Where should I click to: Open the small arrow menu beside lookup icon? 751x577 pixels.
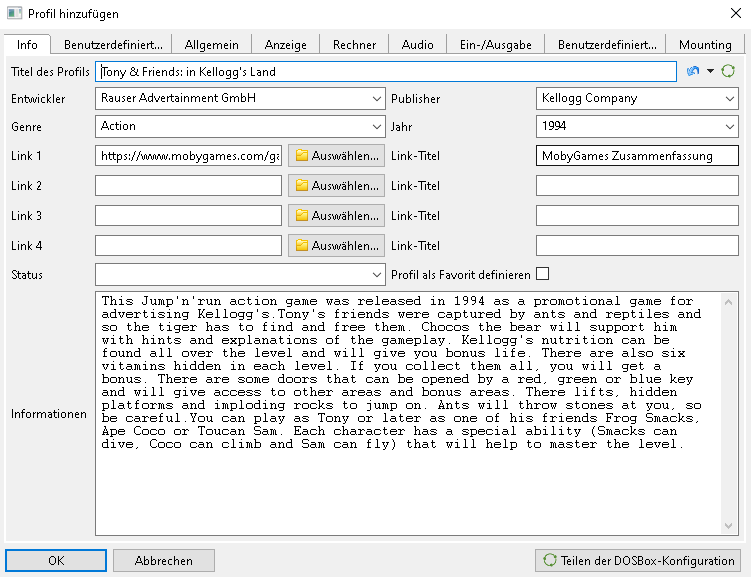[x=710, y=72]
